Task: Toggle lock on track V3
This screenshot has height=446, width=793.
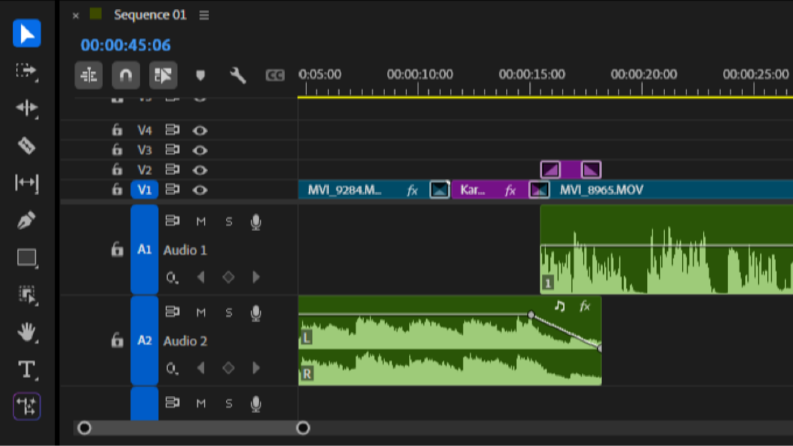Action: 117,150
